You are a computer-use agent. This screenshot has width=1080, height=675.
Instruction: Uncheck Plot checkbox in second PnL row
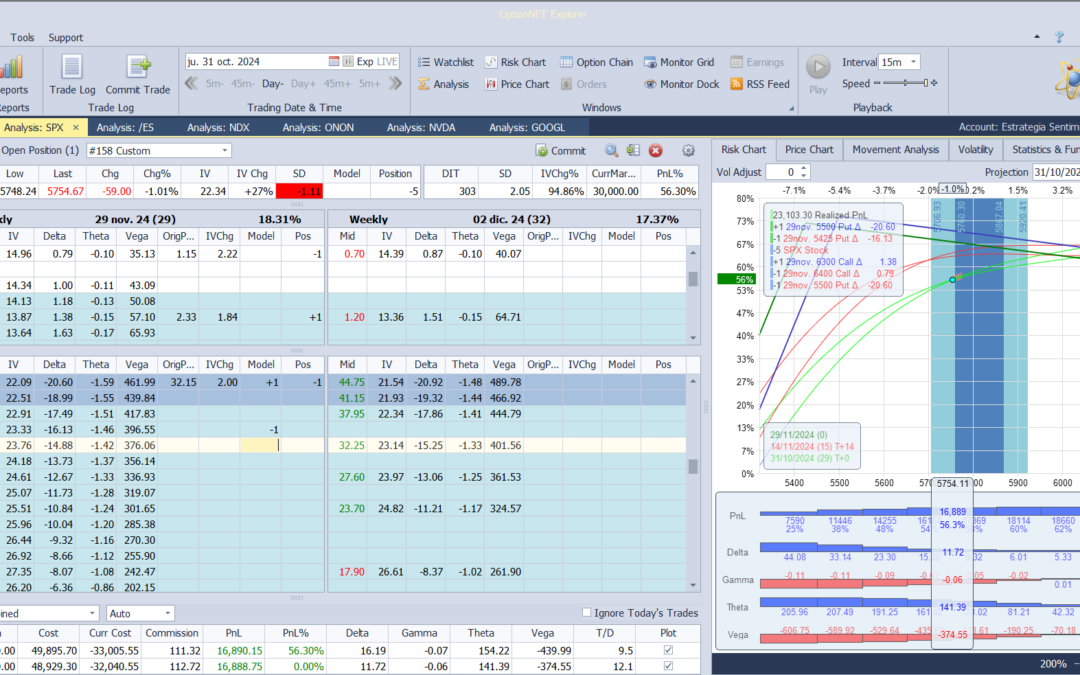point(668,666)
